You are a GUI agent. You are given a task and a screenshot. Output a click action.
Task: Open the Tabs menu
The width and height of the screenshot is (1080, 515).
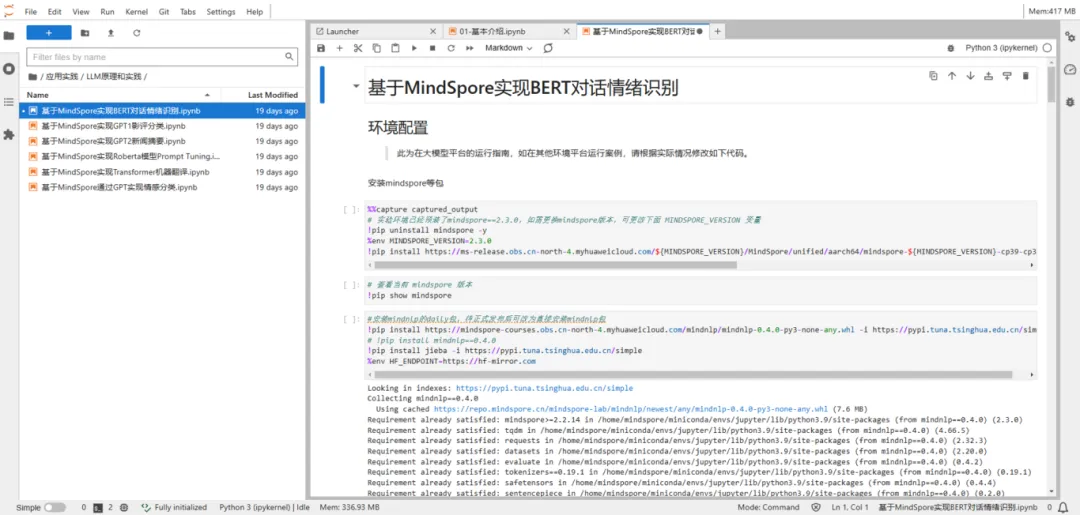tap(188, 12)
